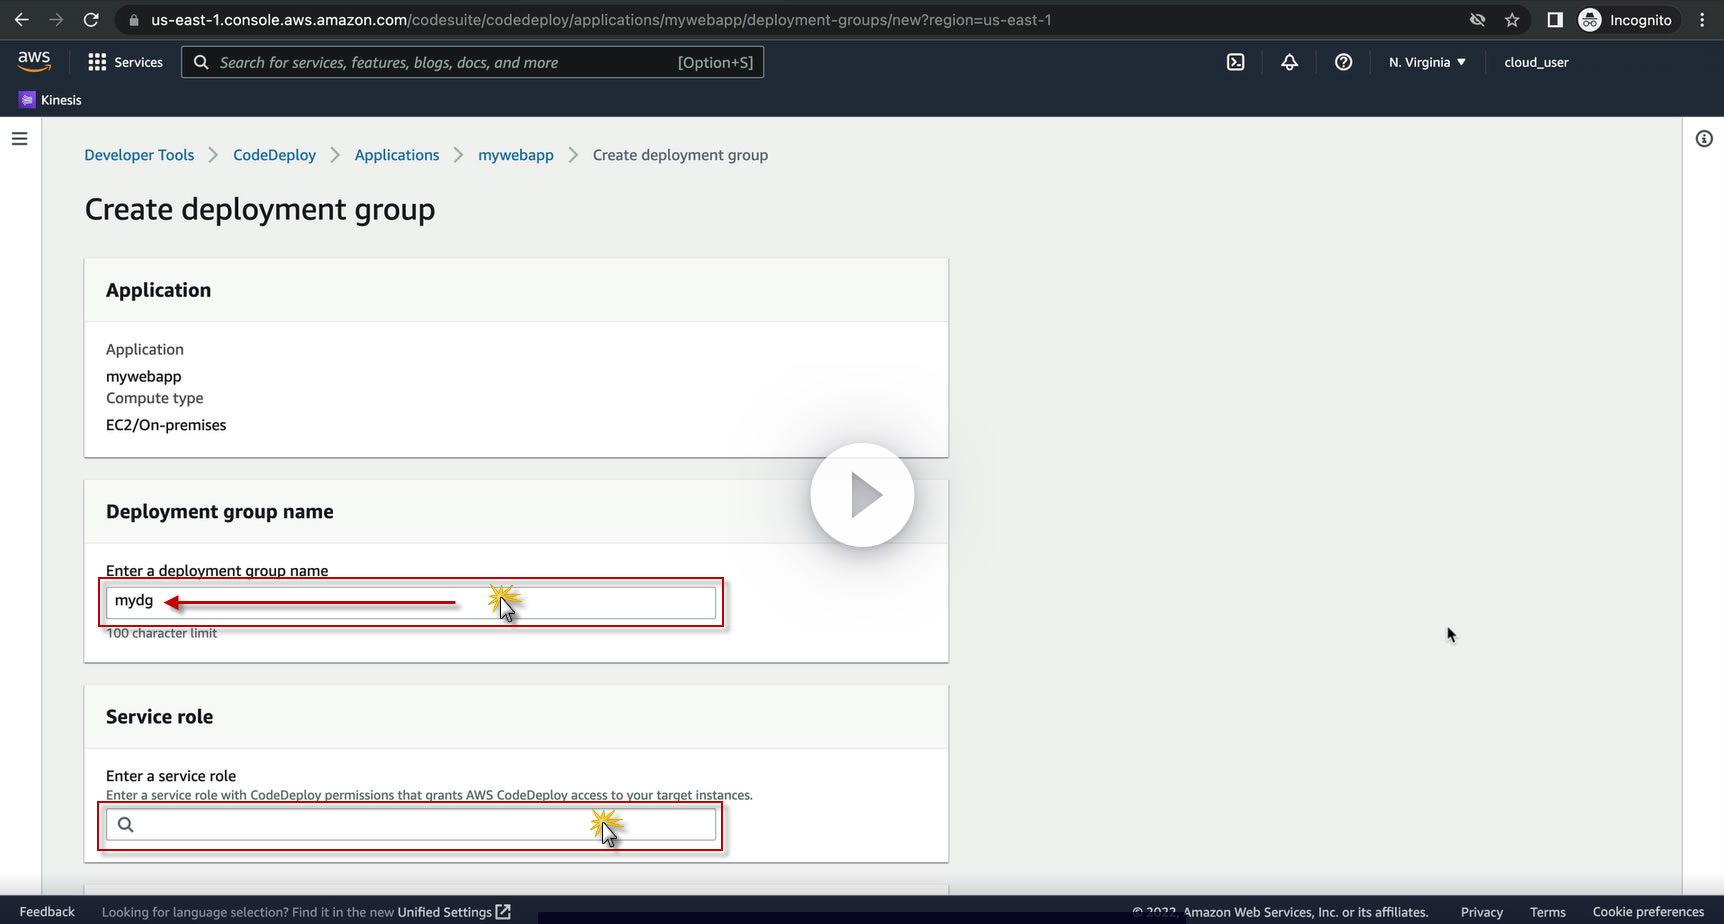Open the cloud_user account menu
The width and height of the screenshot is (1724, 924).
1536,62
